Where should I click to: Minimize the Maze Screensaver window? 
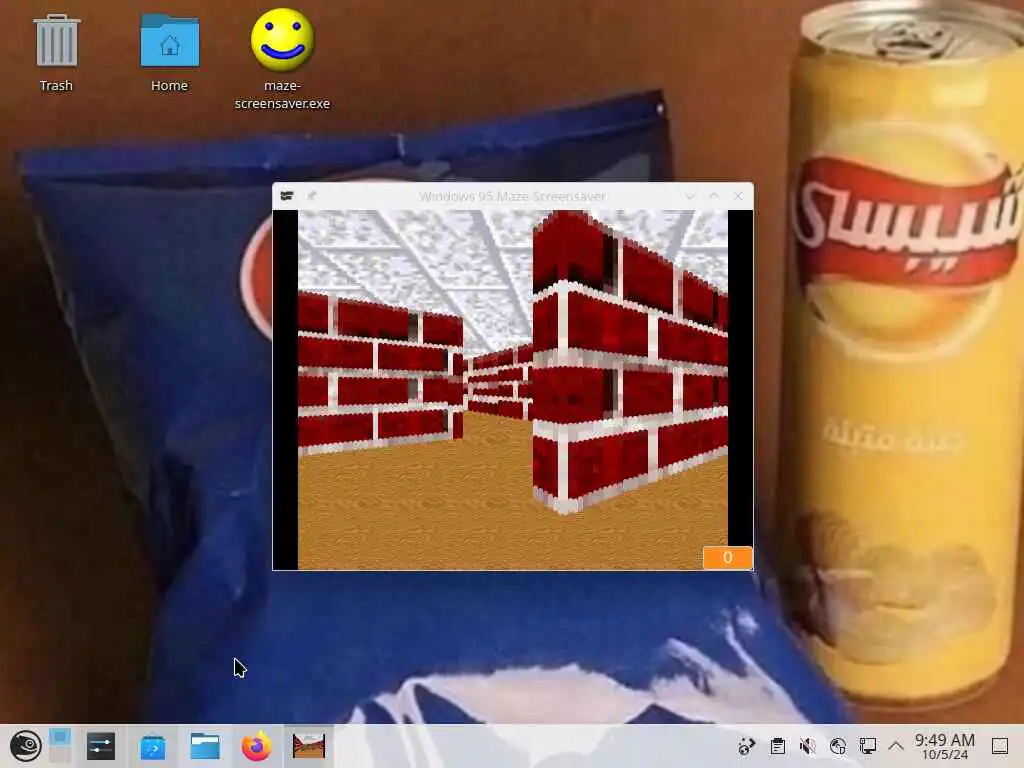(x=690, y=196)
